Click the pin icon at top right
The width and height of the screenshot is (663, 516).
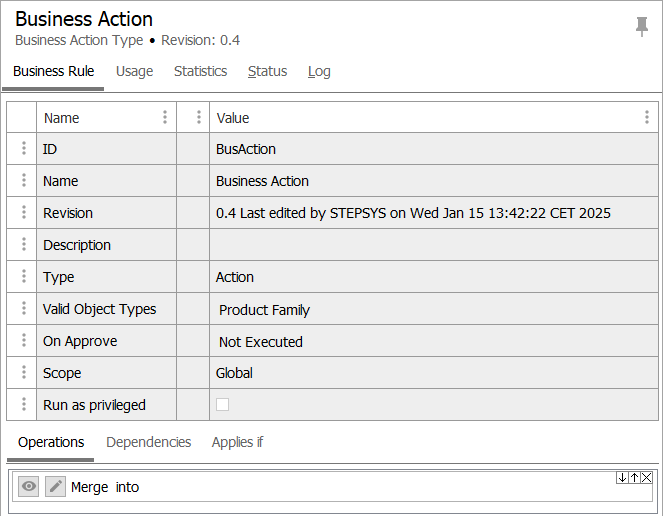click(x=642, y=27)
